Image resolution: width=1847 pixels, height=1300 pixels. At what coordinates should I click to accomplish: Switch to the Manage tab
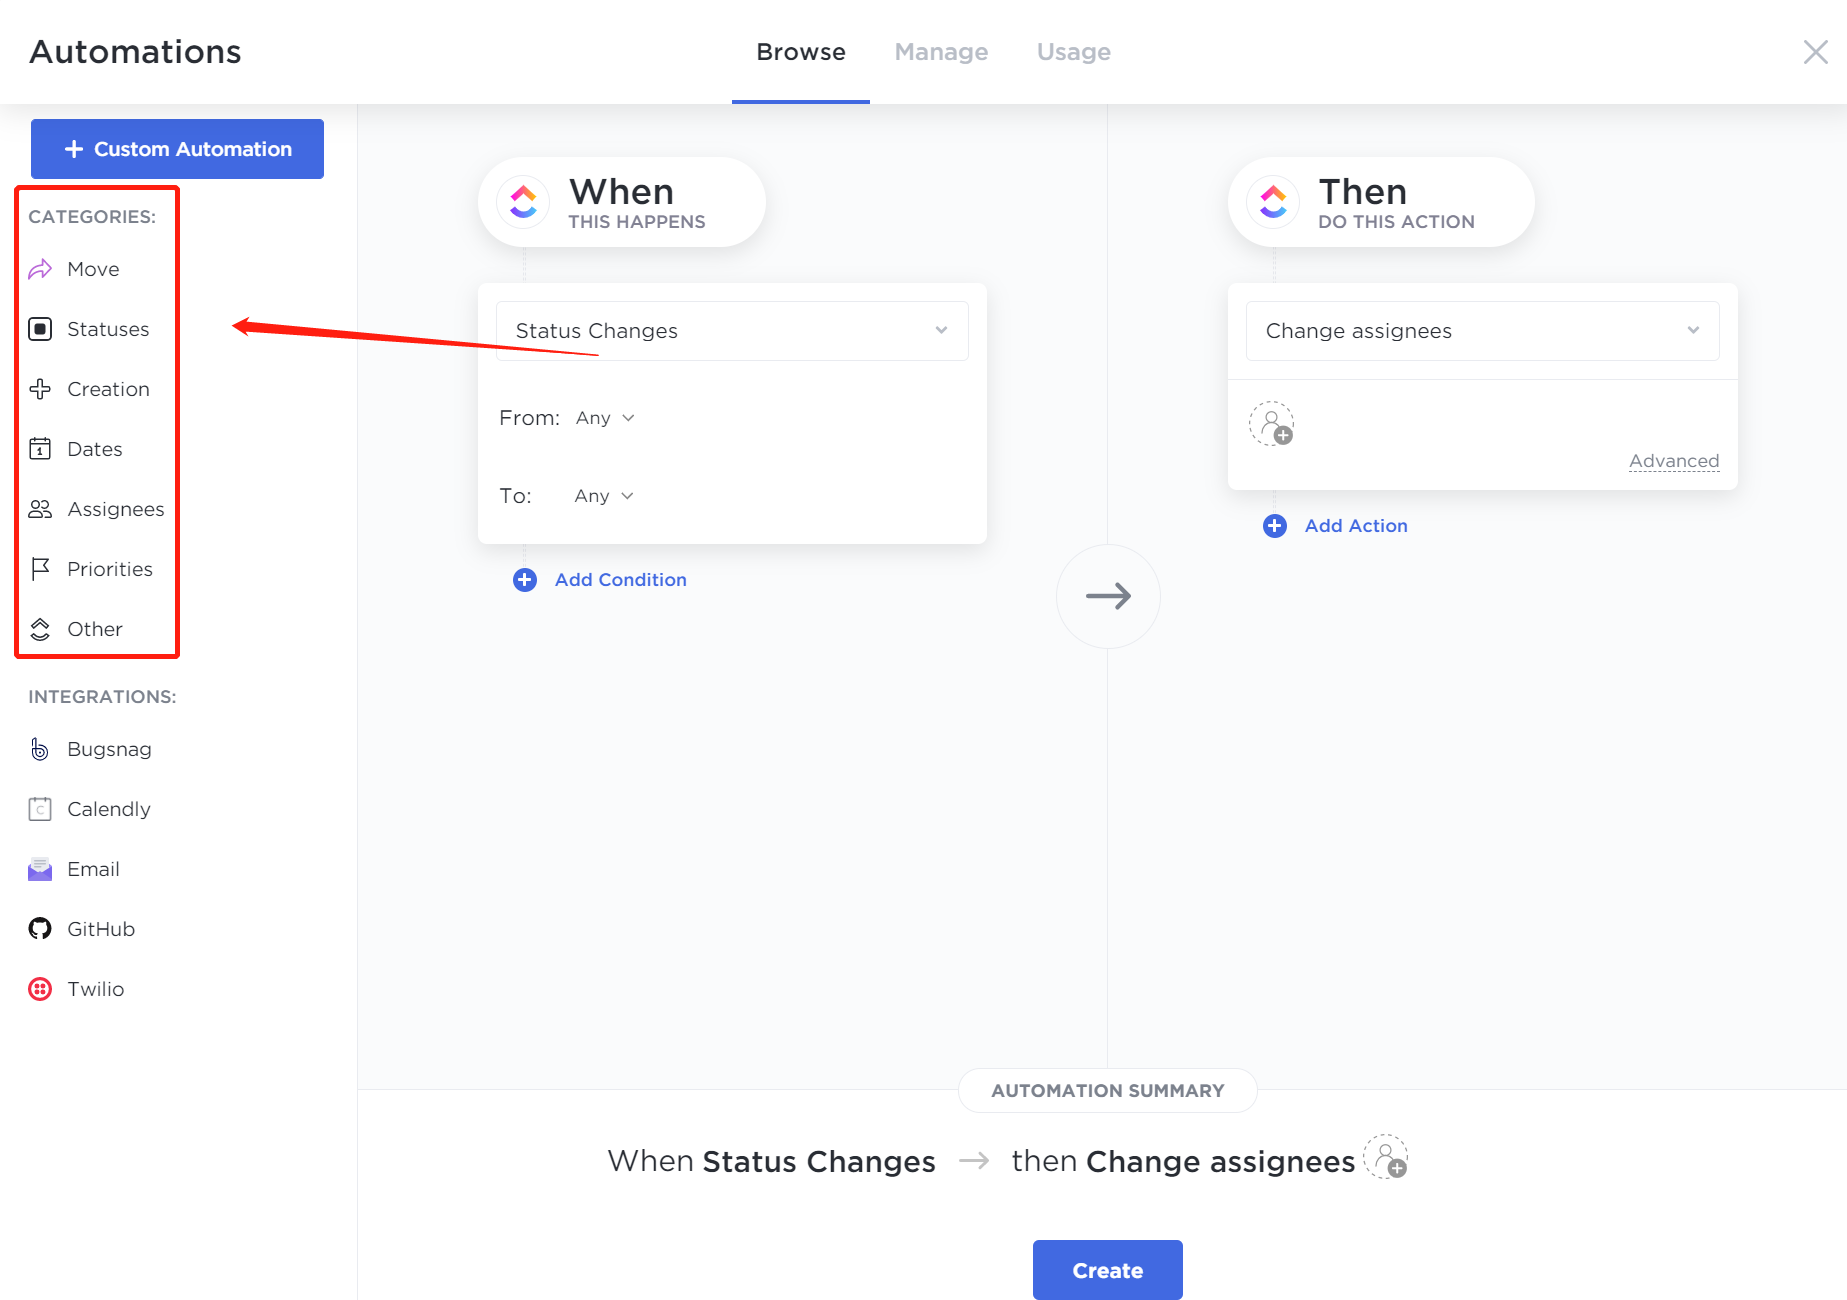(941, 52)
